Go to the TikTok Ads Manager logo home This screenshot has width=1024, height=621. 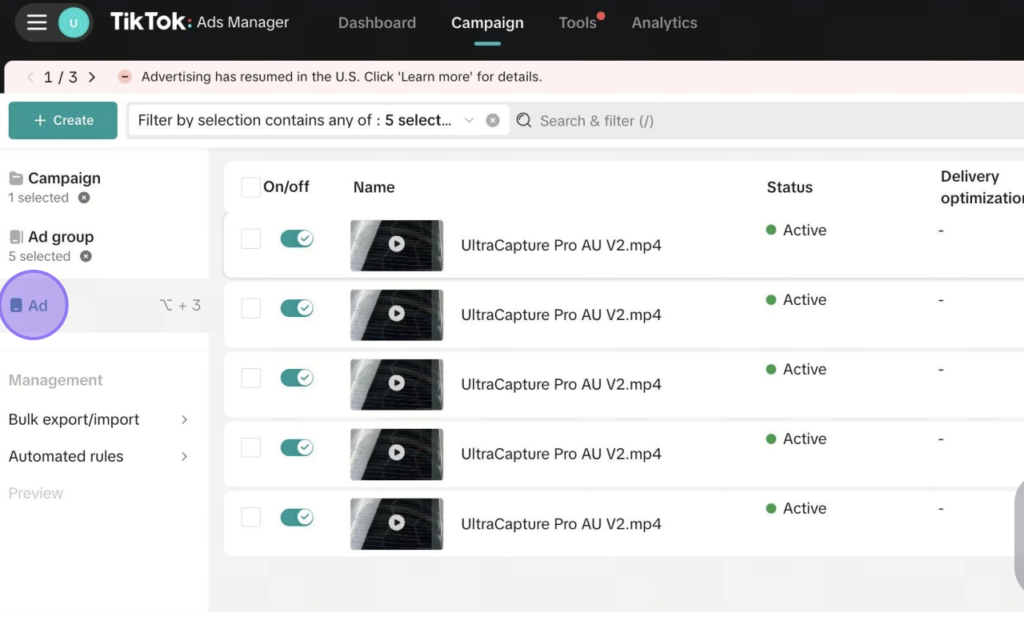[x=199, y=22]
